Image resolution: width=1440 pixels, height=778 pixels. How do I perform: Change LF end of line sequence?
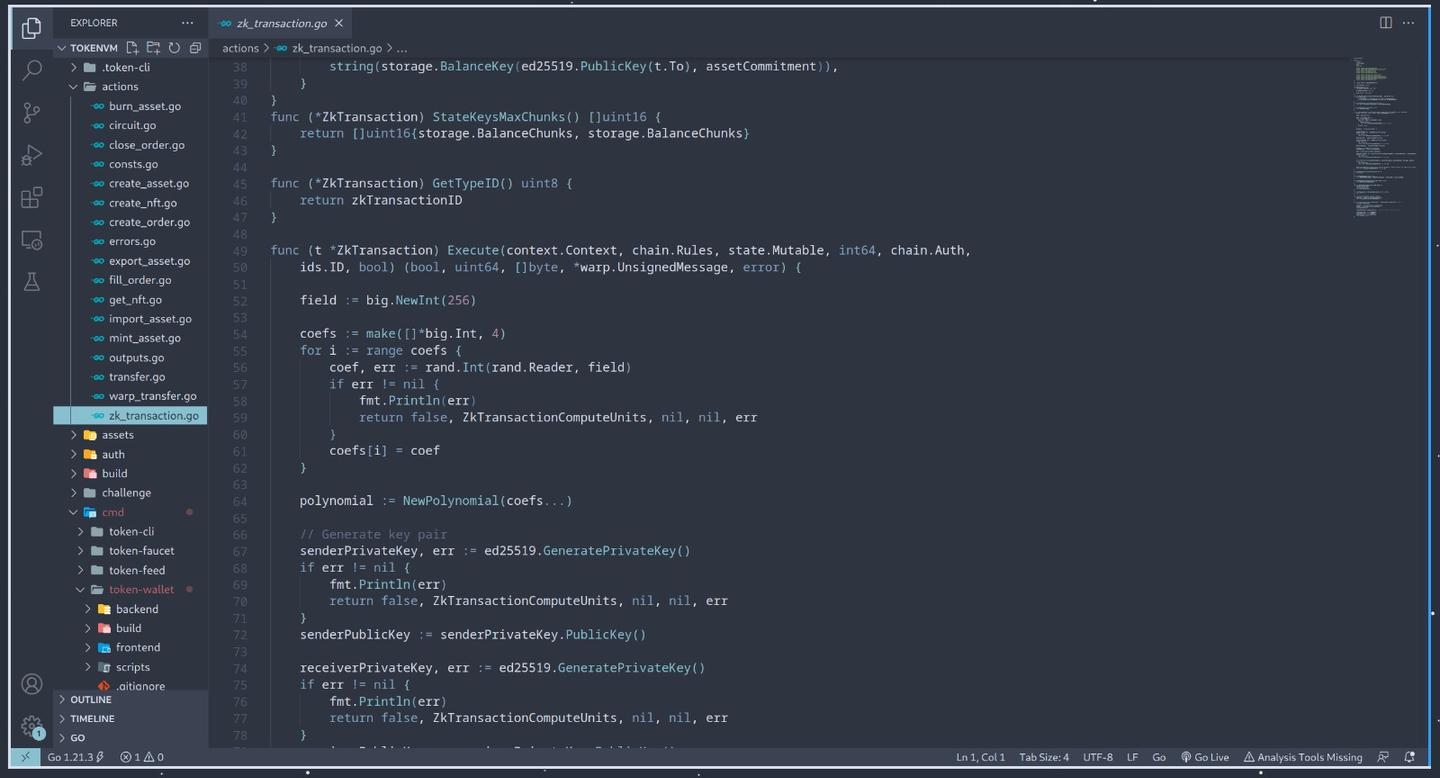coord(1133,757)
